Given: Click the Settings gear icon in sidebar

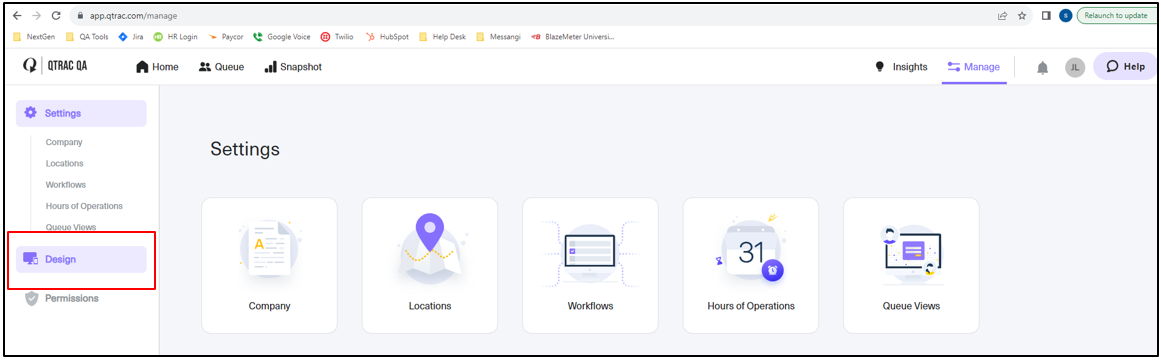Looking at the screenshot, I should pos(30,113).
